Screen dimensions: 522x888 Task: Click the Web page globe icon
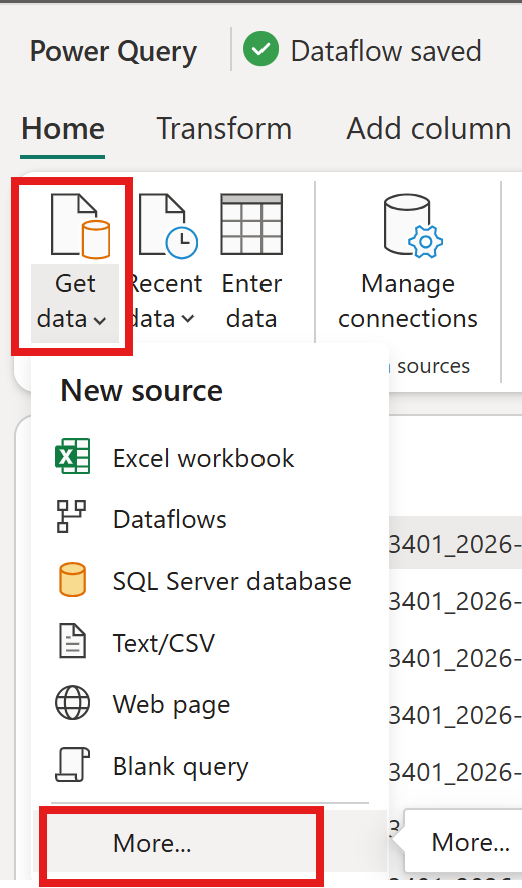click(x=72, y=703)
